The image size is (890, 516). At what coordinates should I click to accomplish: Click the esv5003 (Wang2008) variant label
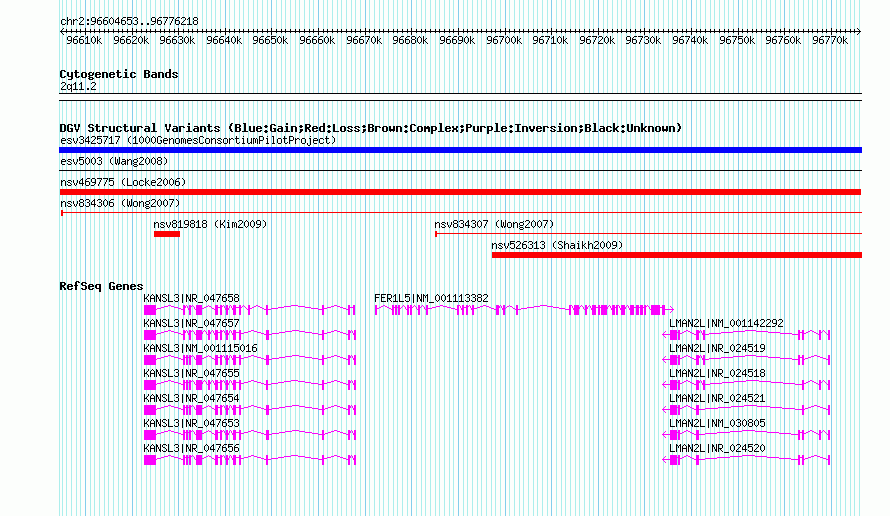pos(114,161)
